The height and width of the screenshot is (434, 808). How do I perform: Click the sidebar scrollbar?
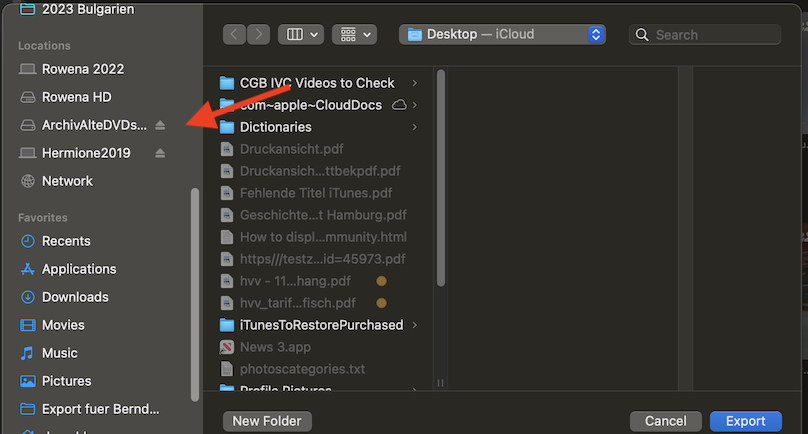pyautogui.click(x=195, y=290)
